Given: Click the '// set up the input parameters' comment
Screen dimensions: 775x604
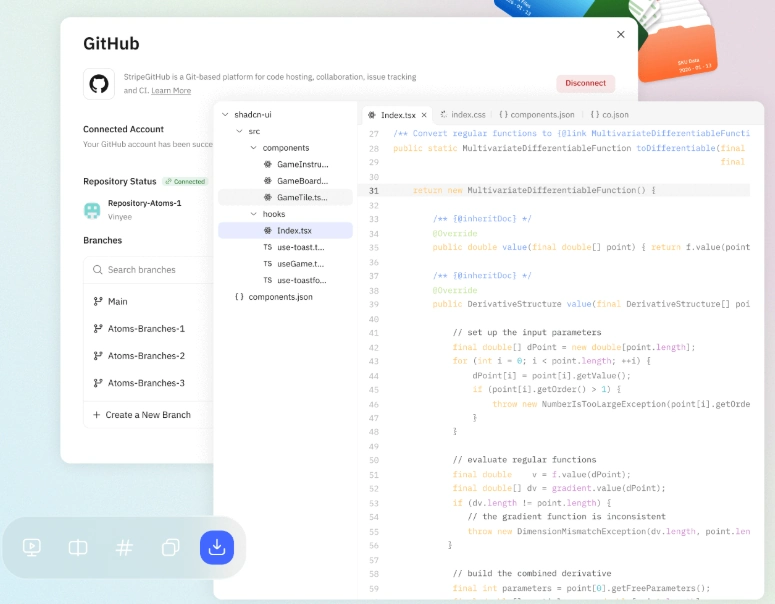Looking at the screenshot, I should click(527, 333).
